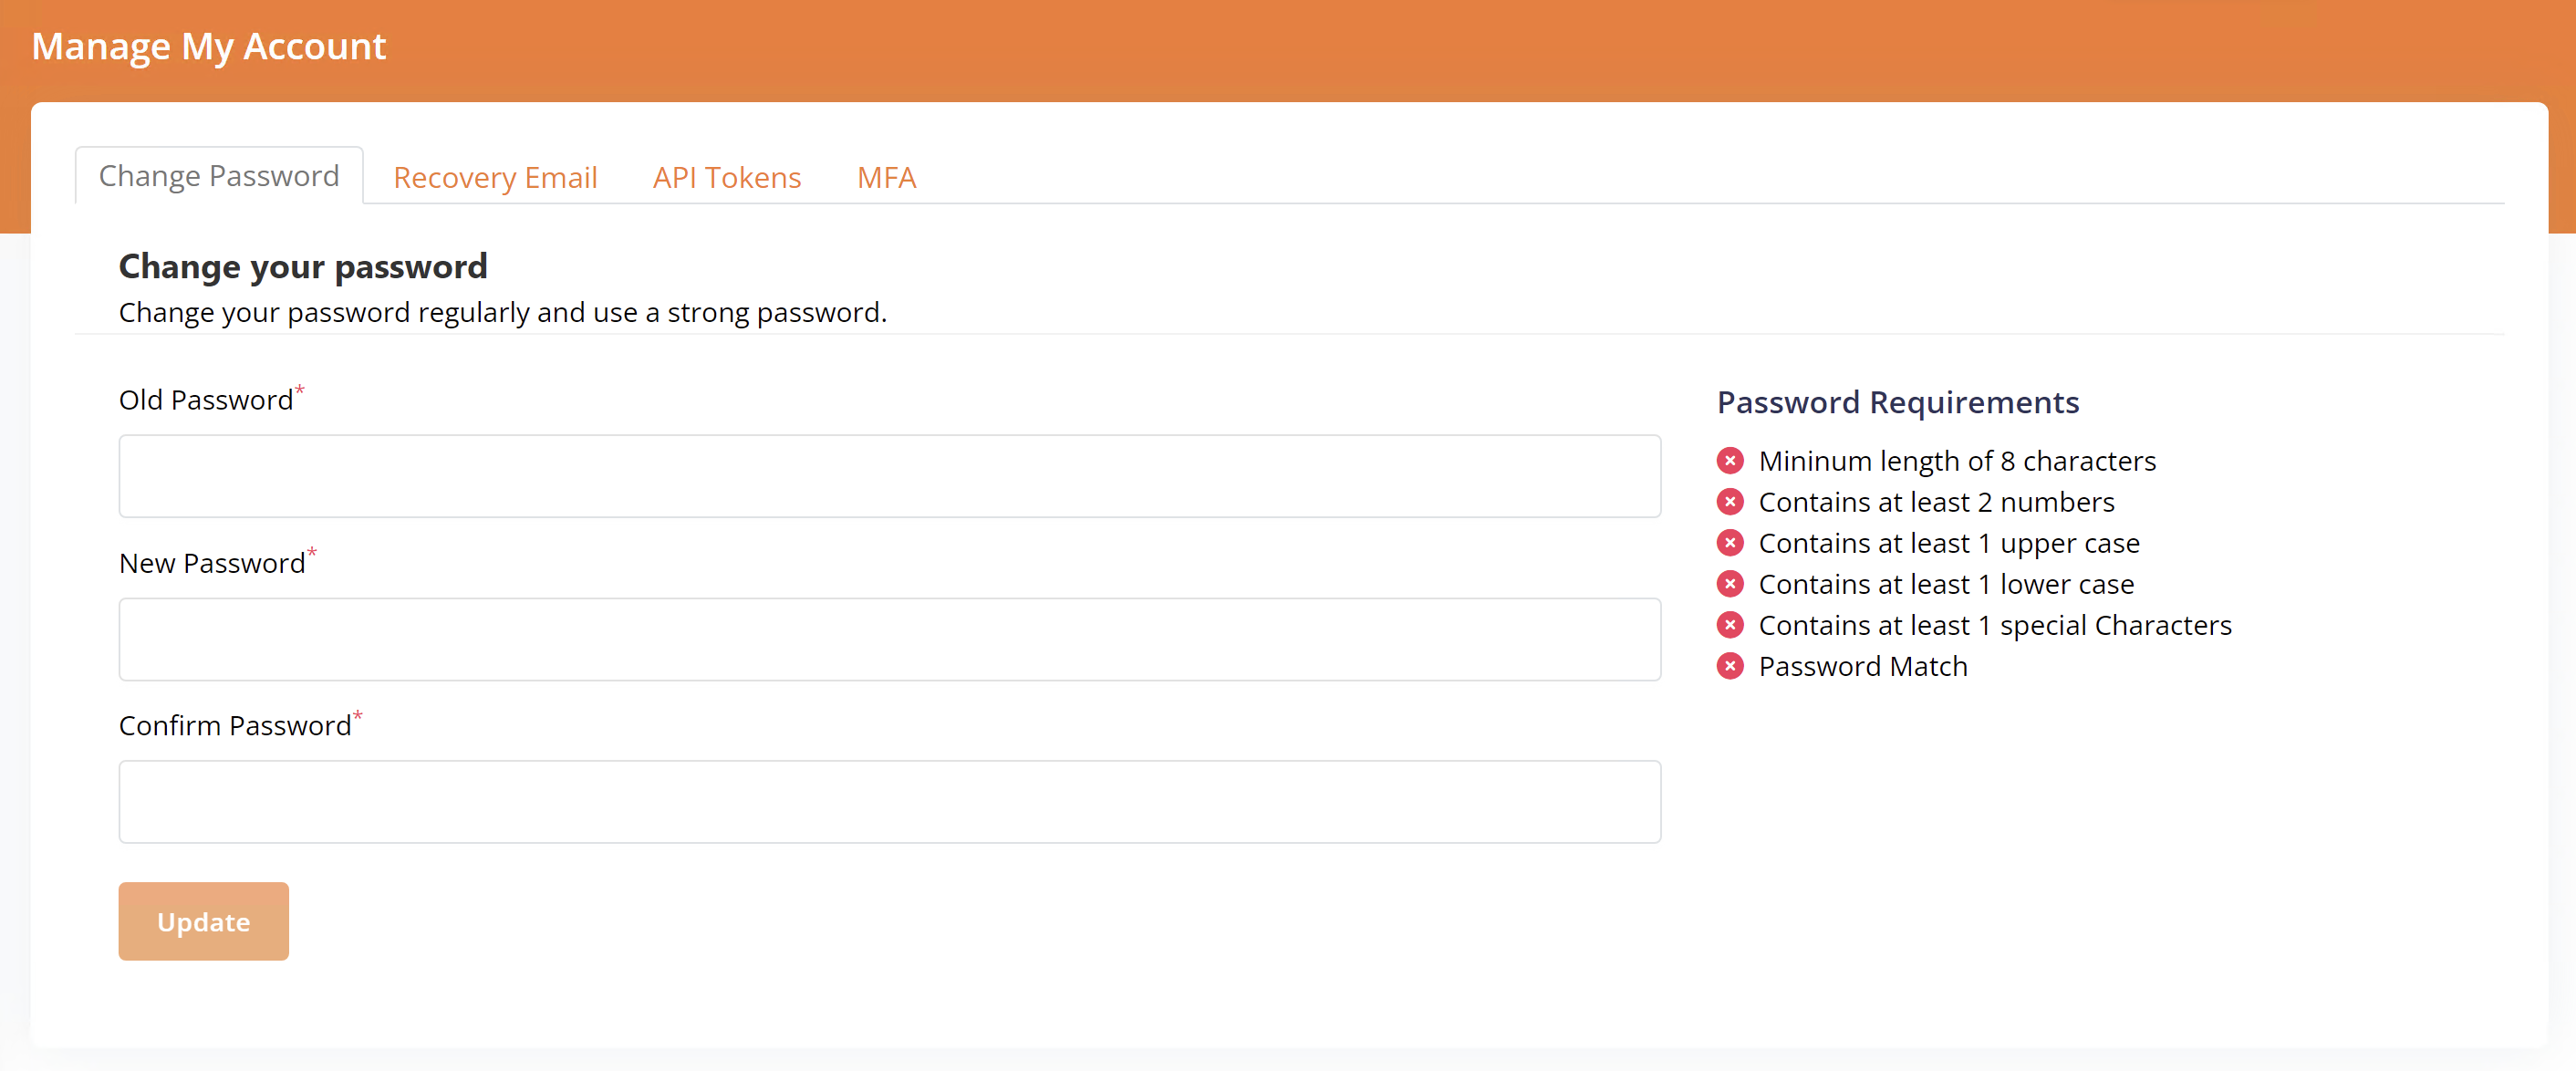Open the API Tokens tab
The image size is (2576, 1071).
[726, 177]
